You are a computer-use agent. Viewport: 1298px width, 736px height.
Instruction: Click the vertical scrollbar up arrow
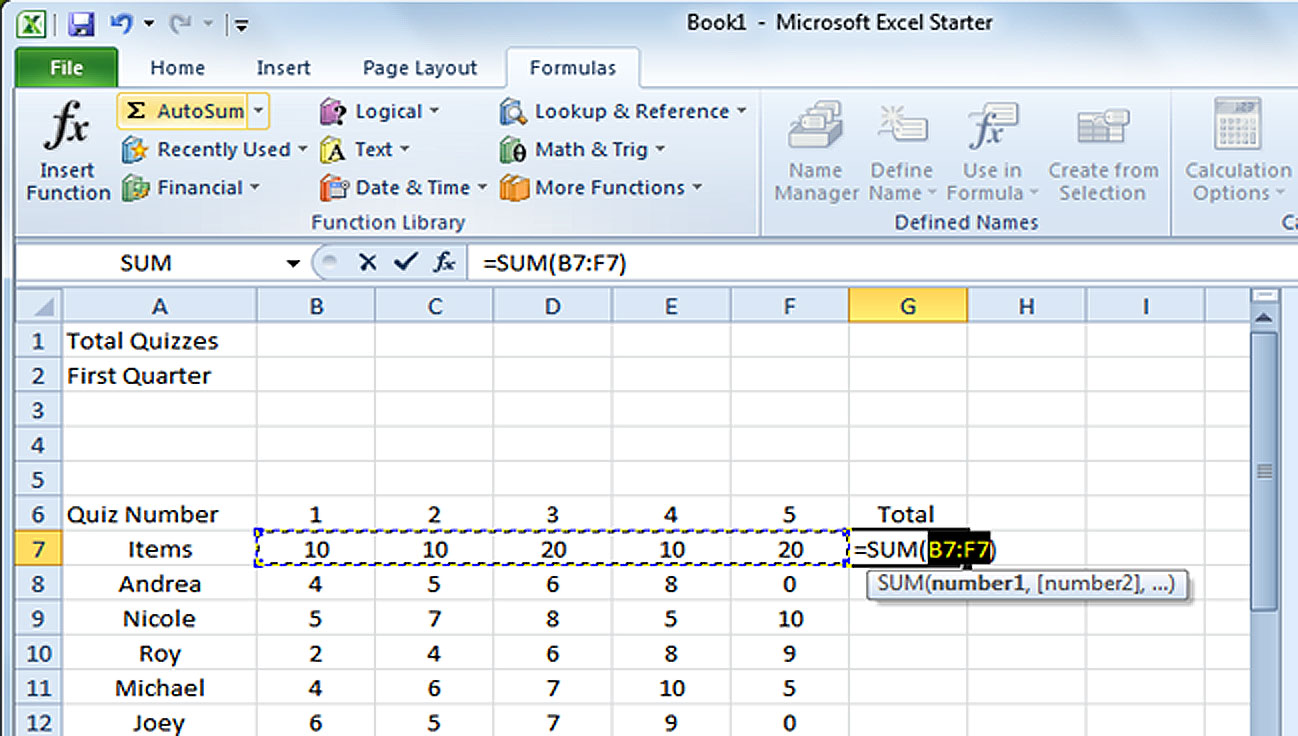1264,318
